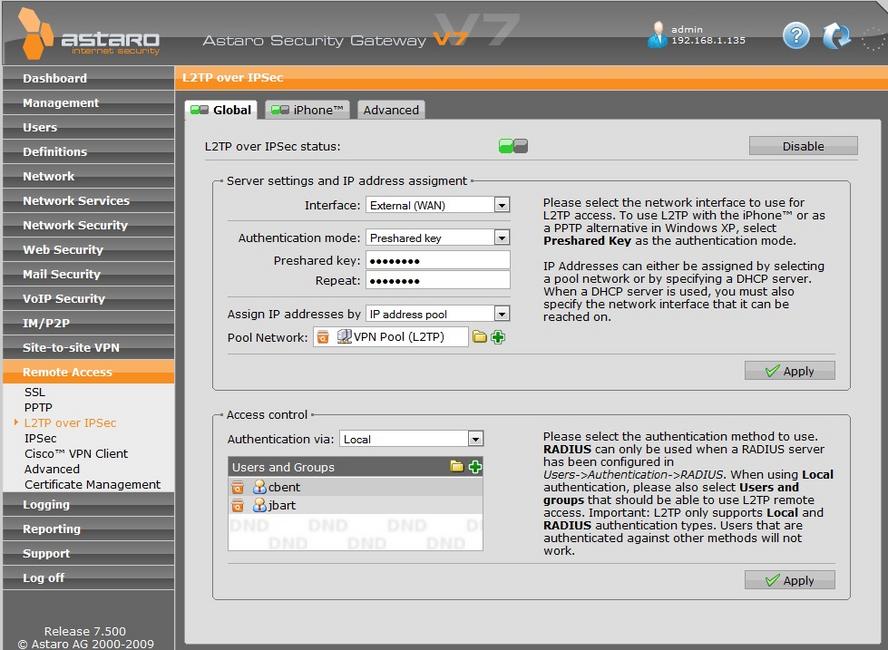The width and height of the screenshot is (888, 650).
Task: Click Log off in the sidebar
Action: pyautogui.click(x=88, y=578)
